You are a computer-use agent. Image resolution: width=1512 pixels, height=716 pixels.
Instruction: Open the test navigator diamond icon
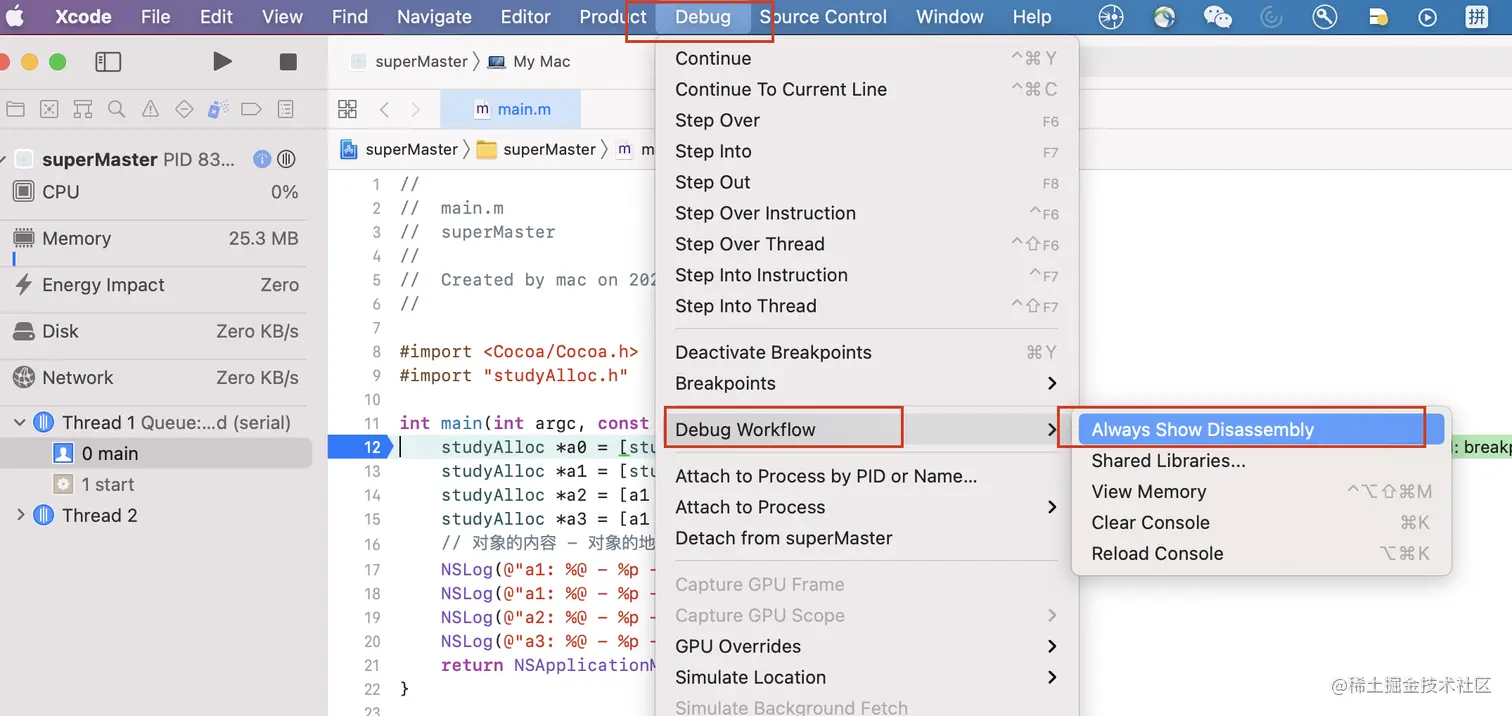tap(184, 109)
